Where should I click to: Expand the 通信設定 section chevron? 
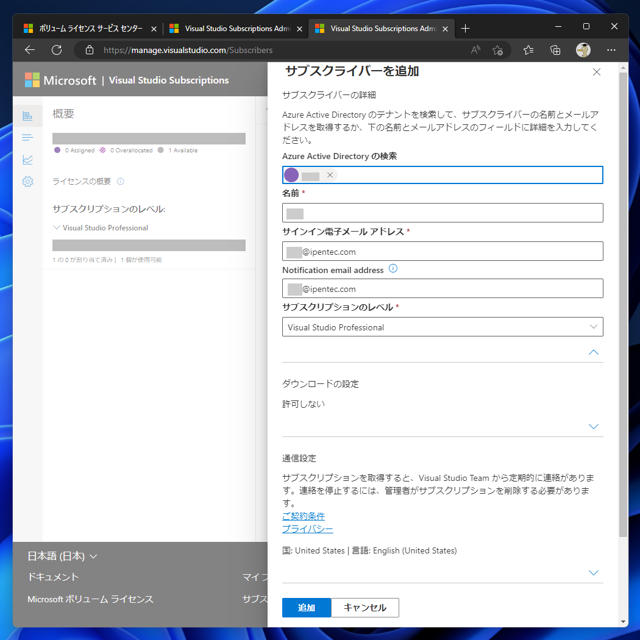tap(593, 573)
